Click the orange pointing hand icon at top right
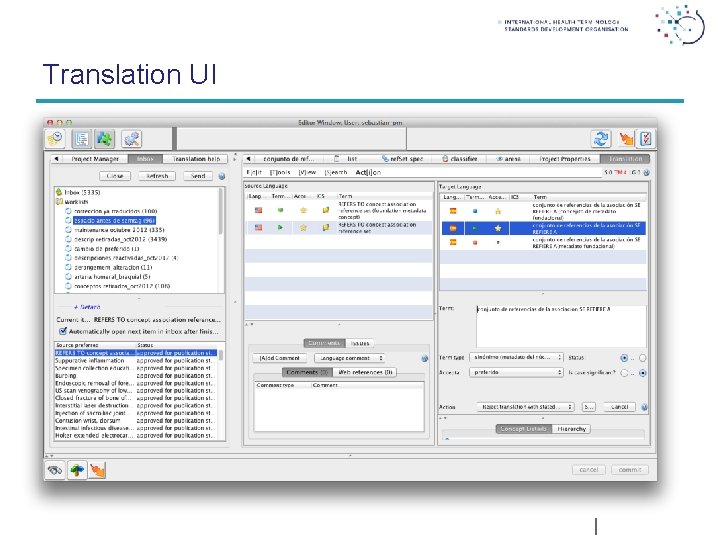Image resolution: width=720 pixels, height=540 pixels. [x=626, y=139]
